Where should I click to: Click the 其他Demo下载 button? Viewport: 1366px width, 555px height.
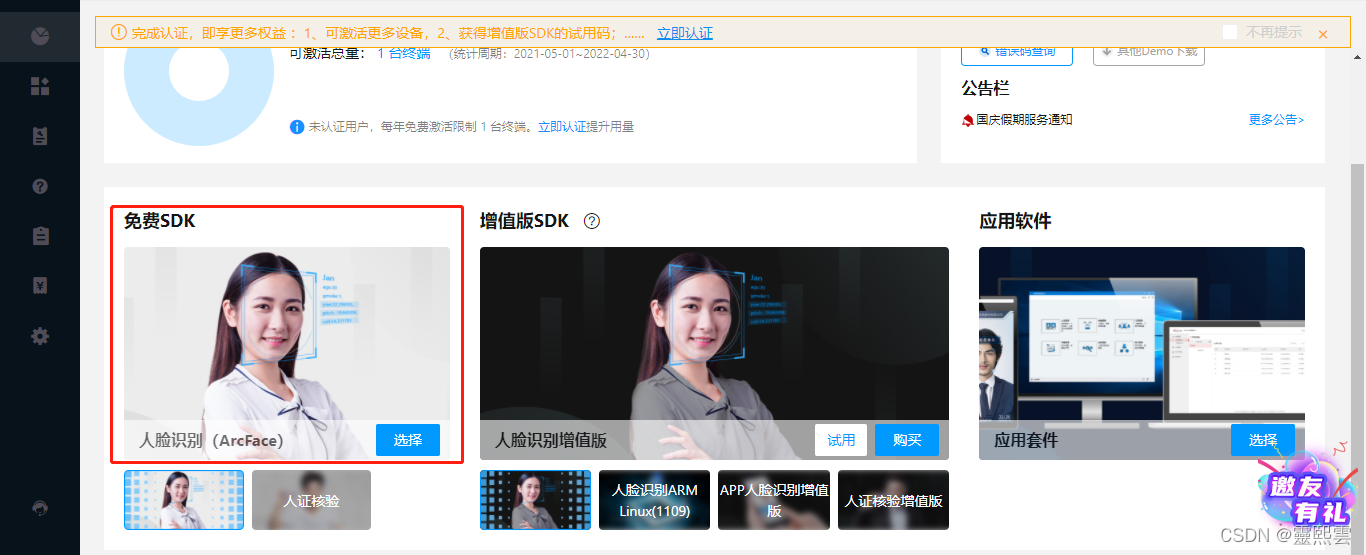[x=1149, y=52]
